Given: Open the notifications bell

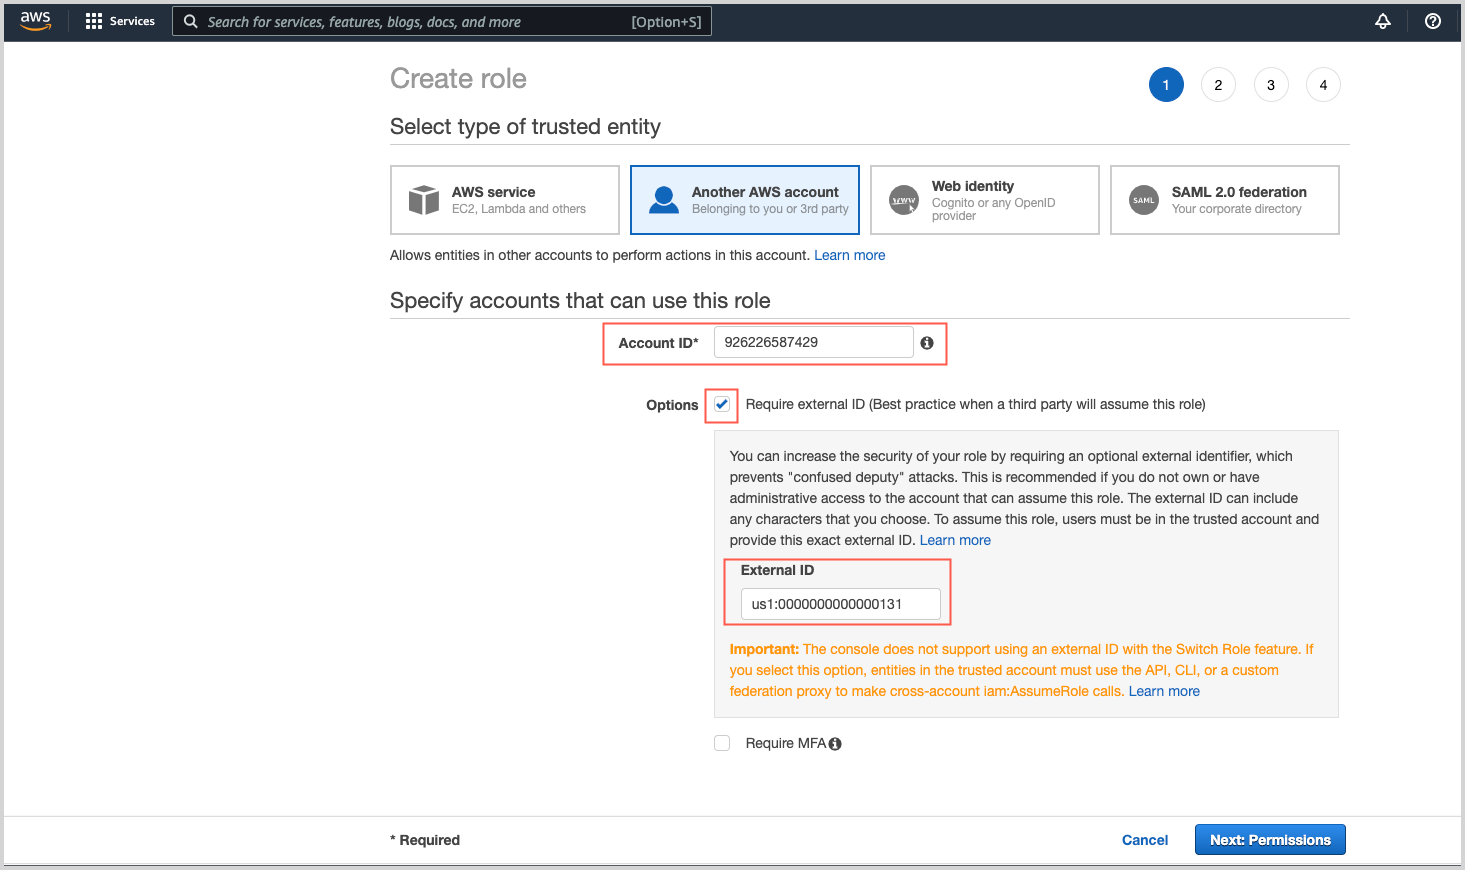Looking at the screenshot, I should (1383, 21).
